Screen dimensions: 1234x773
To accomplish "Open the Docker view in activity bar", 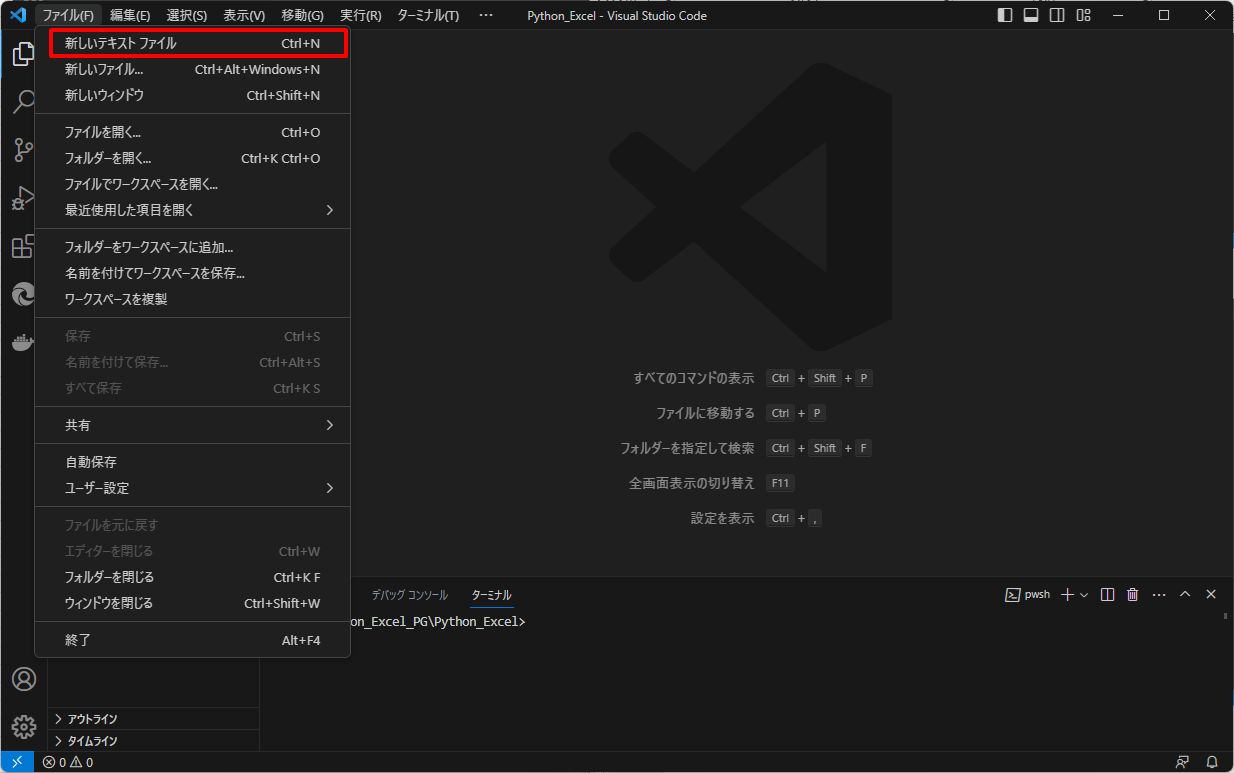I will coord(23,342).
